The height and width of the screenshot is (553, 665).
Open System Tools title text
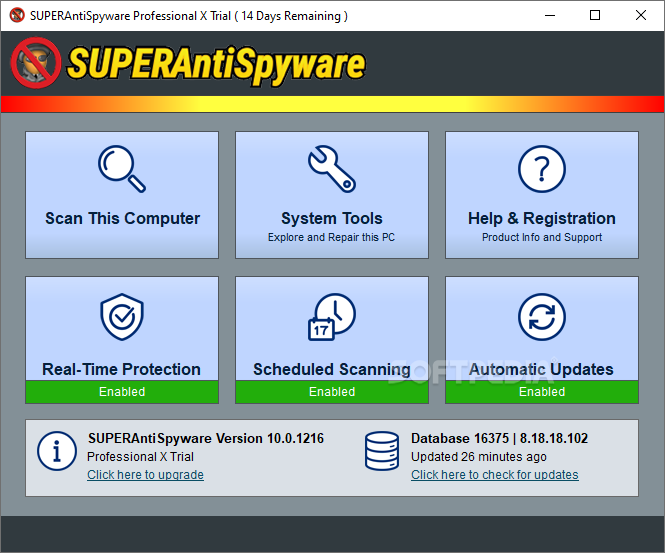332,218
